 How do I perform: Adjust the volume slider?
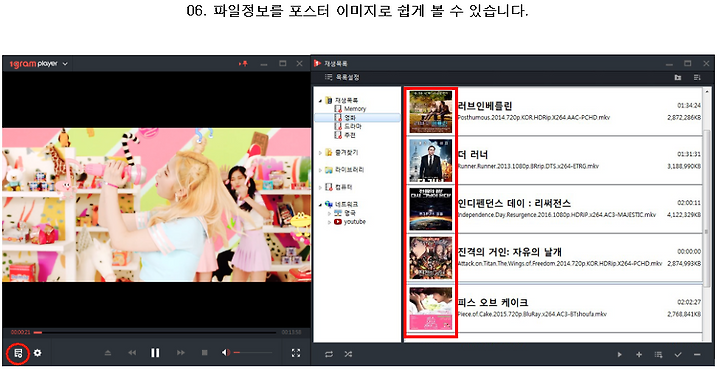coord(253,353)
